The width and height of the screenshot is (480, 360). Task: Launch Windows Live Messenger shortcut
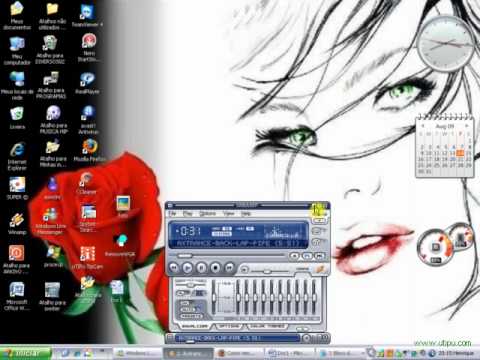tap(51, 221)
